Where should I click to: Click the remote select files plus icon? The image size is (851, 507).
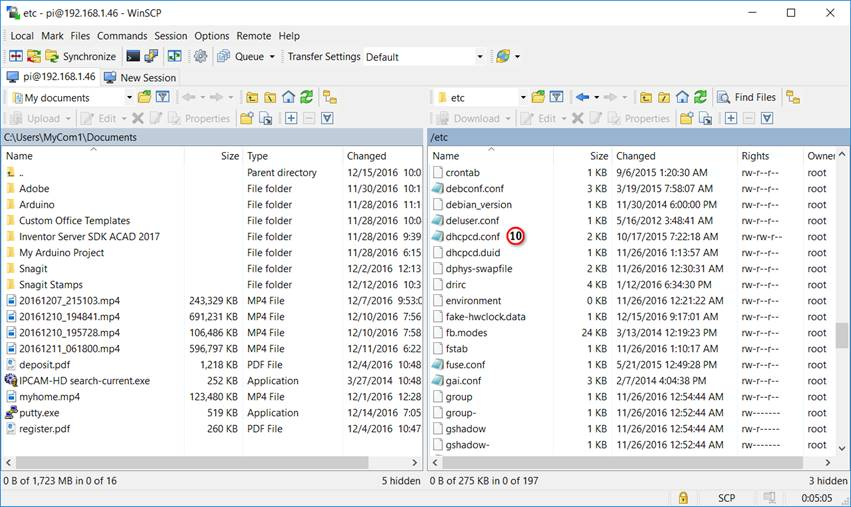click(x=731, y=118)
